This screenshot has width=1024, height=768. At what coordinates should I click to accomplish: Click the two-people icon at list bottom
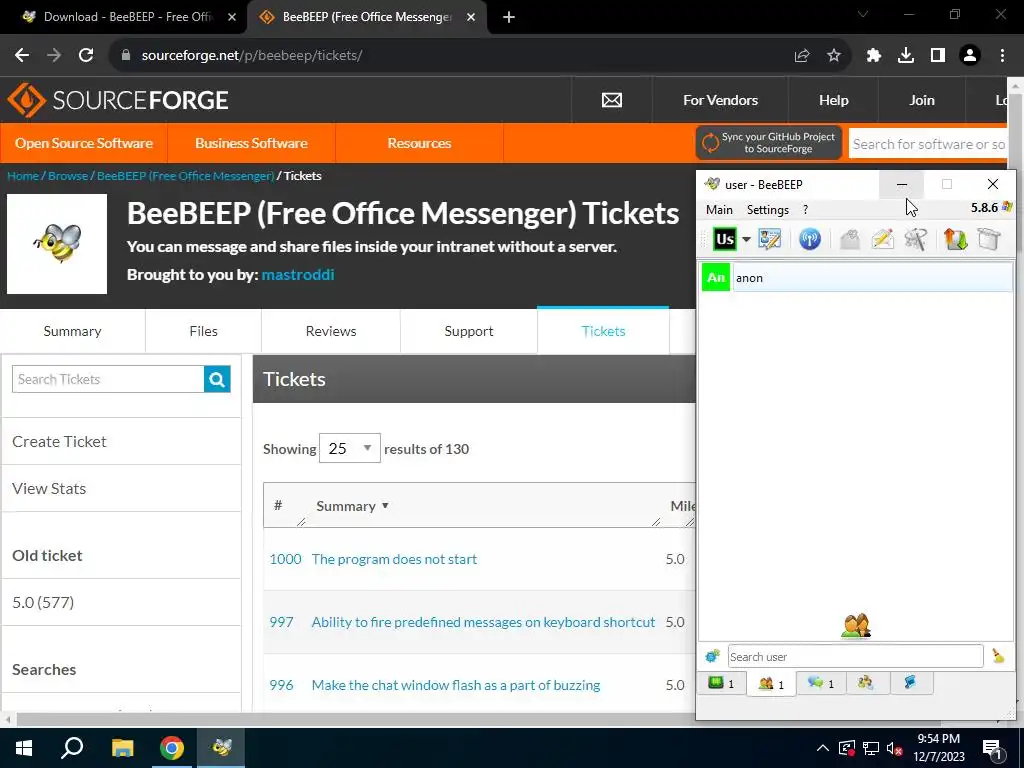(x=856, y=626)
